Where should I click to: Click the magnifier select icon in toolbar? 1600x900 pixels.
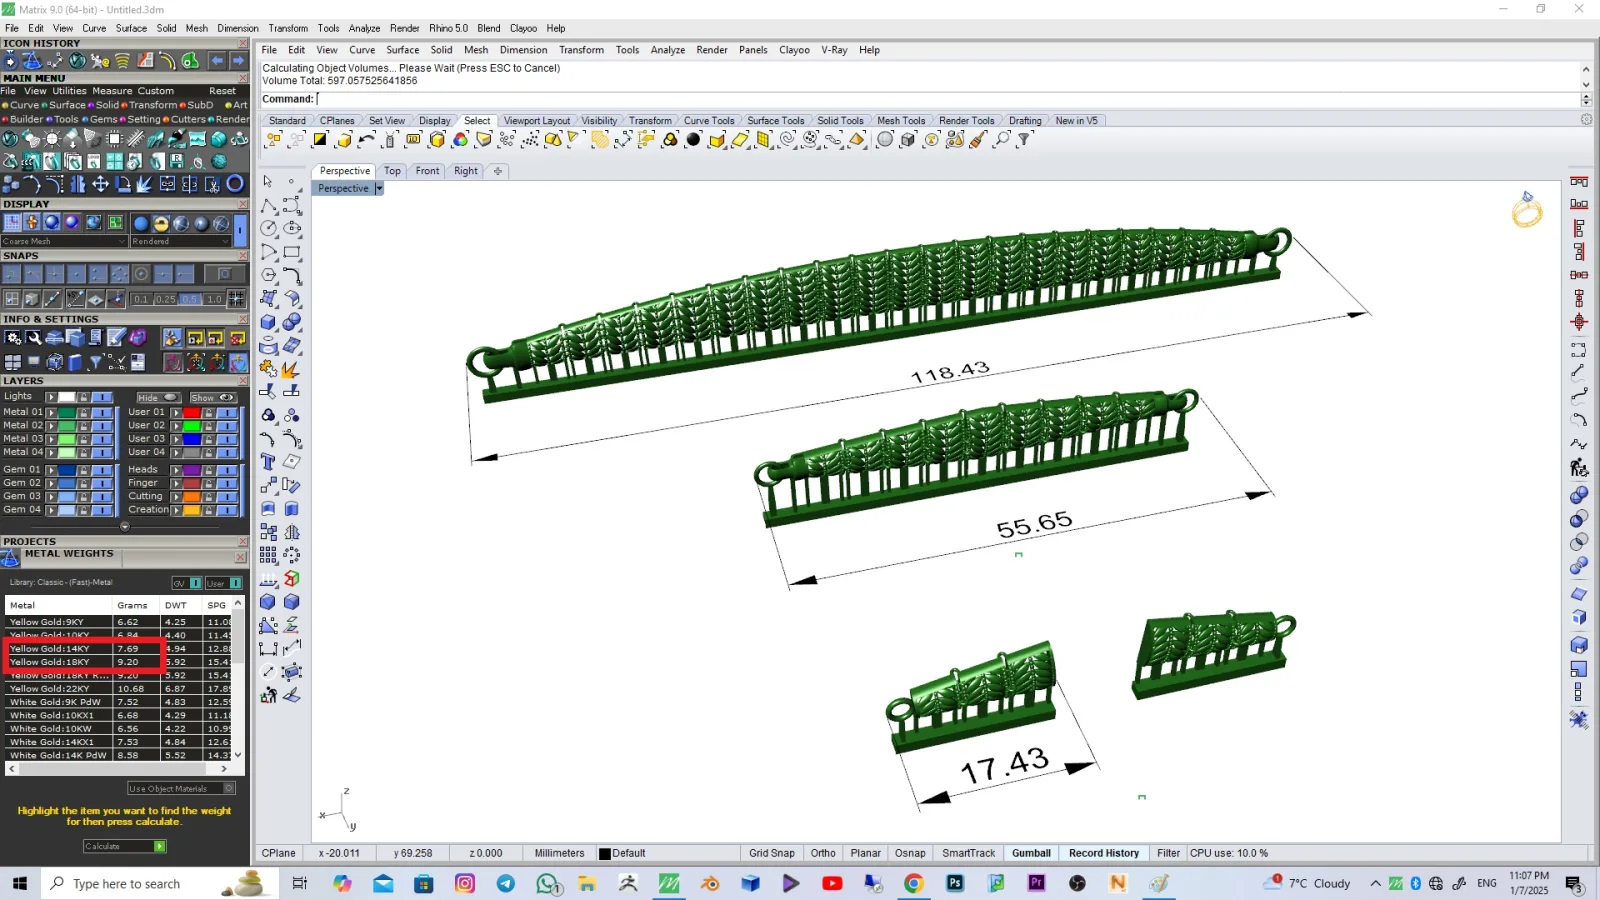coord(1001,140)
